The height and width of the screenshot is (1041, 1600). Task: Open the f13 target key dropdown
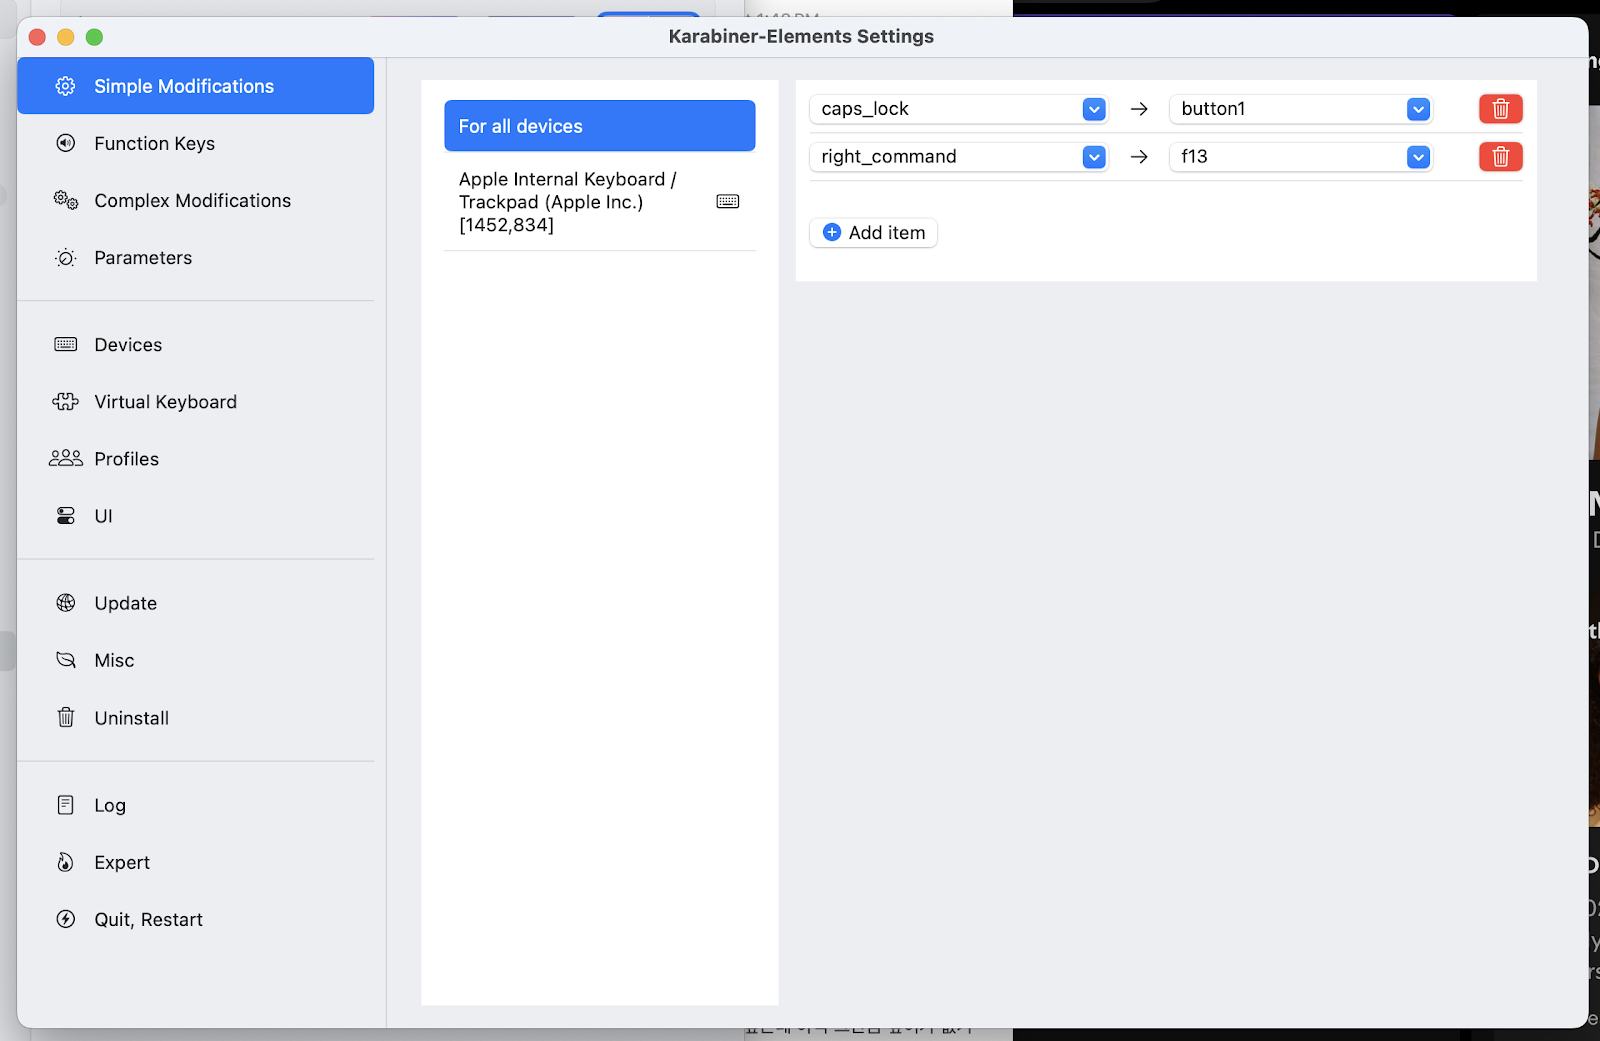point(1300,156)
